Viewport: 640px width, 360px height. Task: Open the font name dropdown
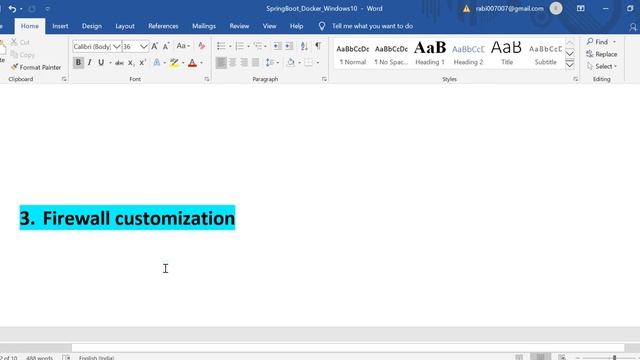pos(117,47)
